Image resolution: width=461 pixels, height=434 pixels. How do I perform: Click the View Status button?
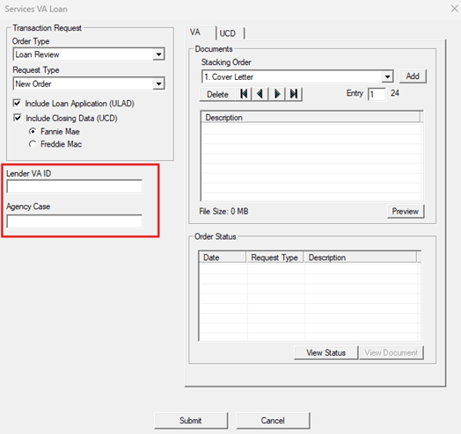coord(326,353)
